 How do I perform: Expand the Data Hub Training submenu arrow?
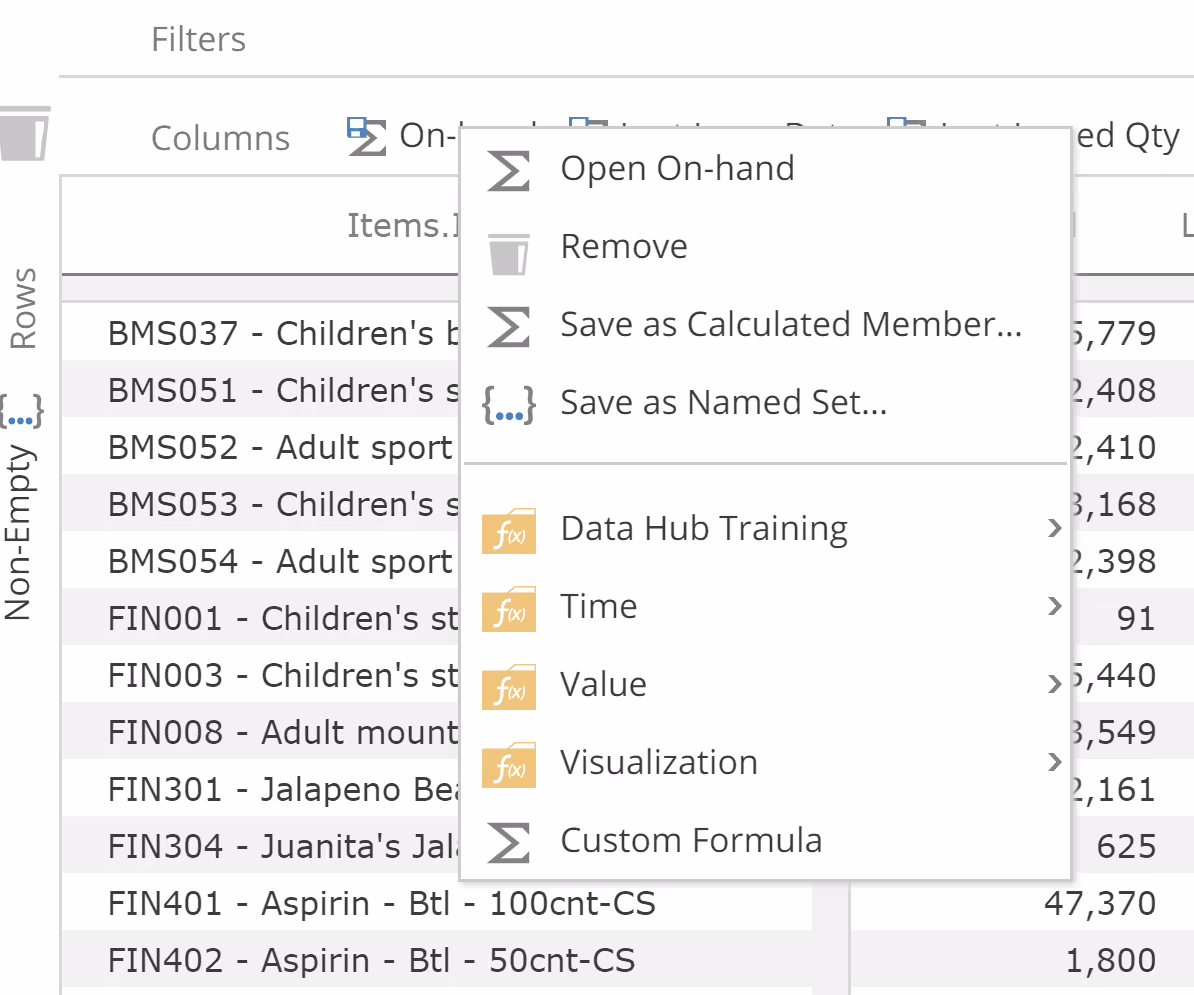pos(1053,528)
